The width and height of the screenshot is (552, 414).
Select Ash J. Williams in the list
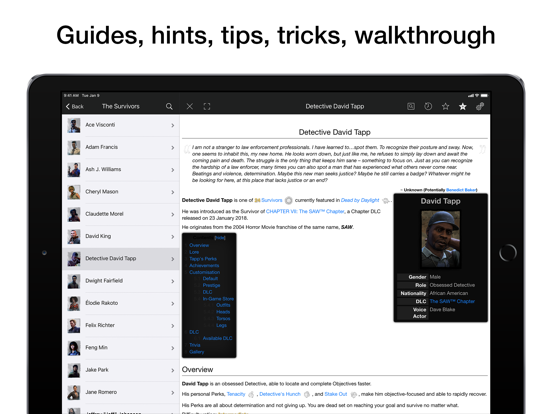[121, 169]
